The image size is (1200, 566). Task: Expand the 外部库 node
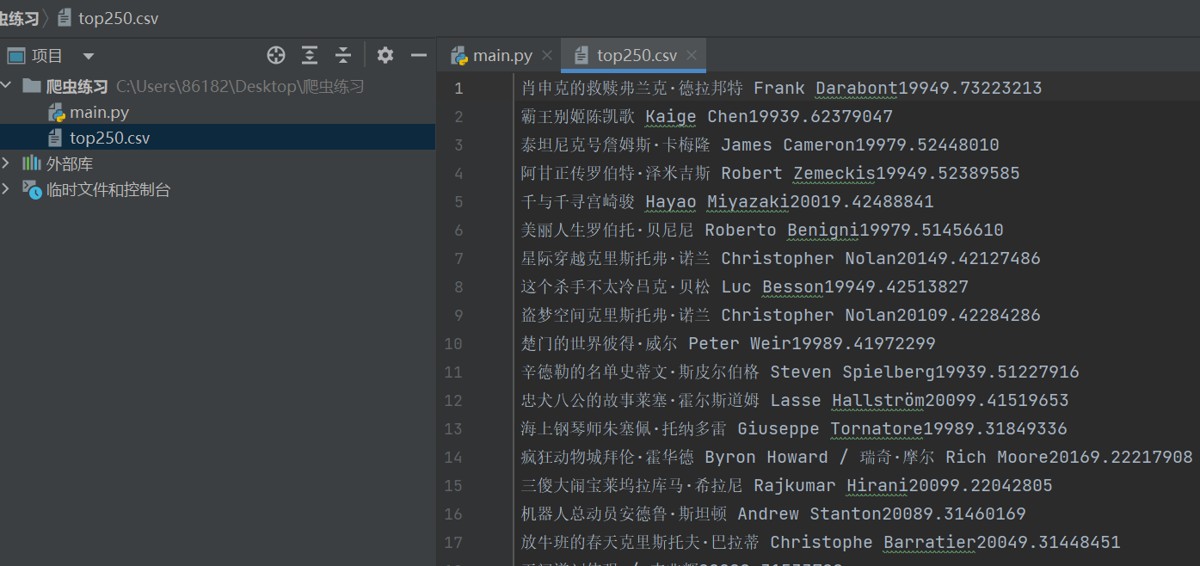point(8,163)
